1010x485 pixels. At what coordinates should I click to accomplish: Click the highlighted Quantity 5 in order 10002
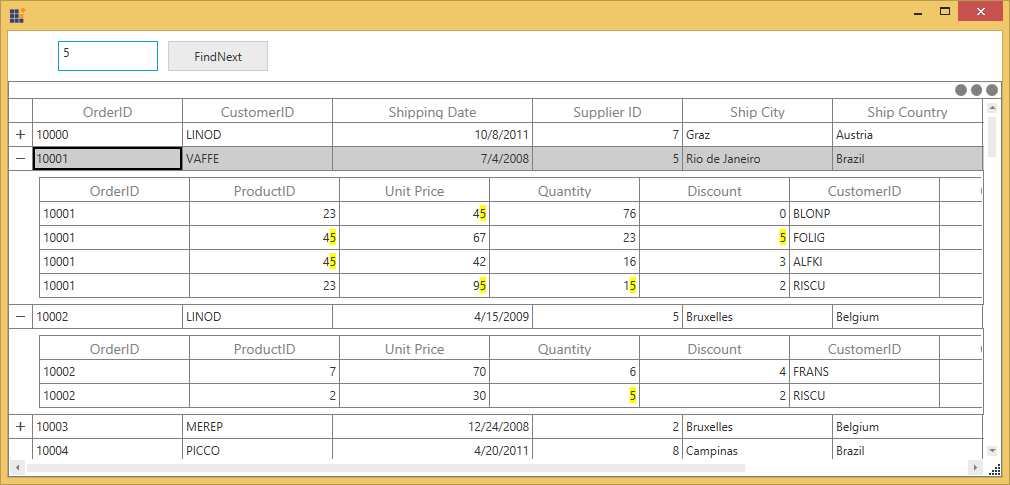564,395
